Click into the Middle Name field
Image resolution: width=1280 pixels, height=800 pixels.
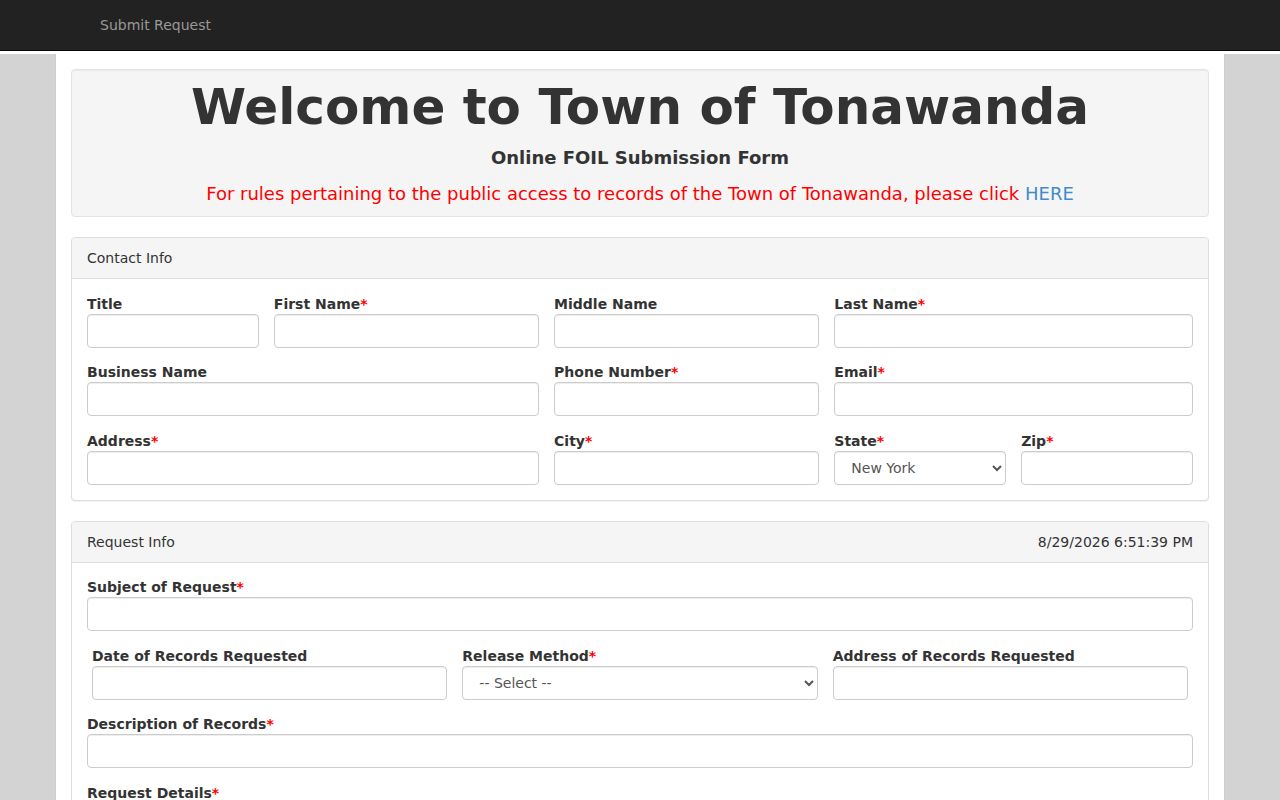click(686, 331)
